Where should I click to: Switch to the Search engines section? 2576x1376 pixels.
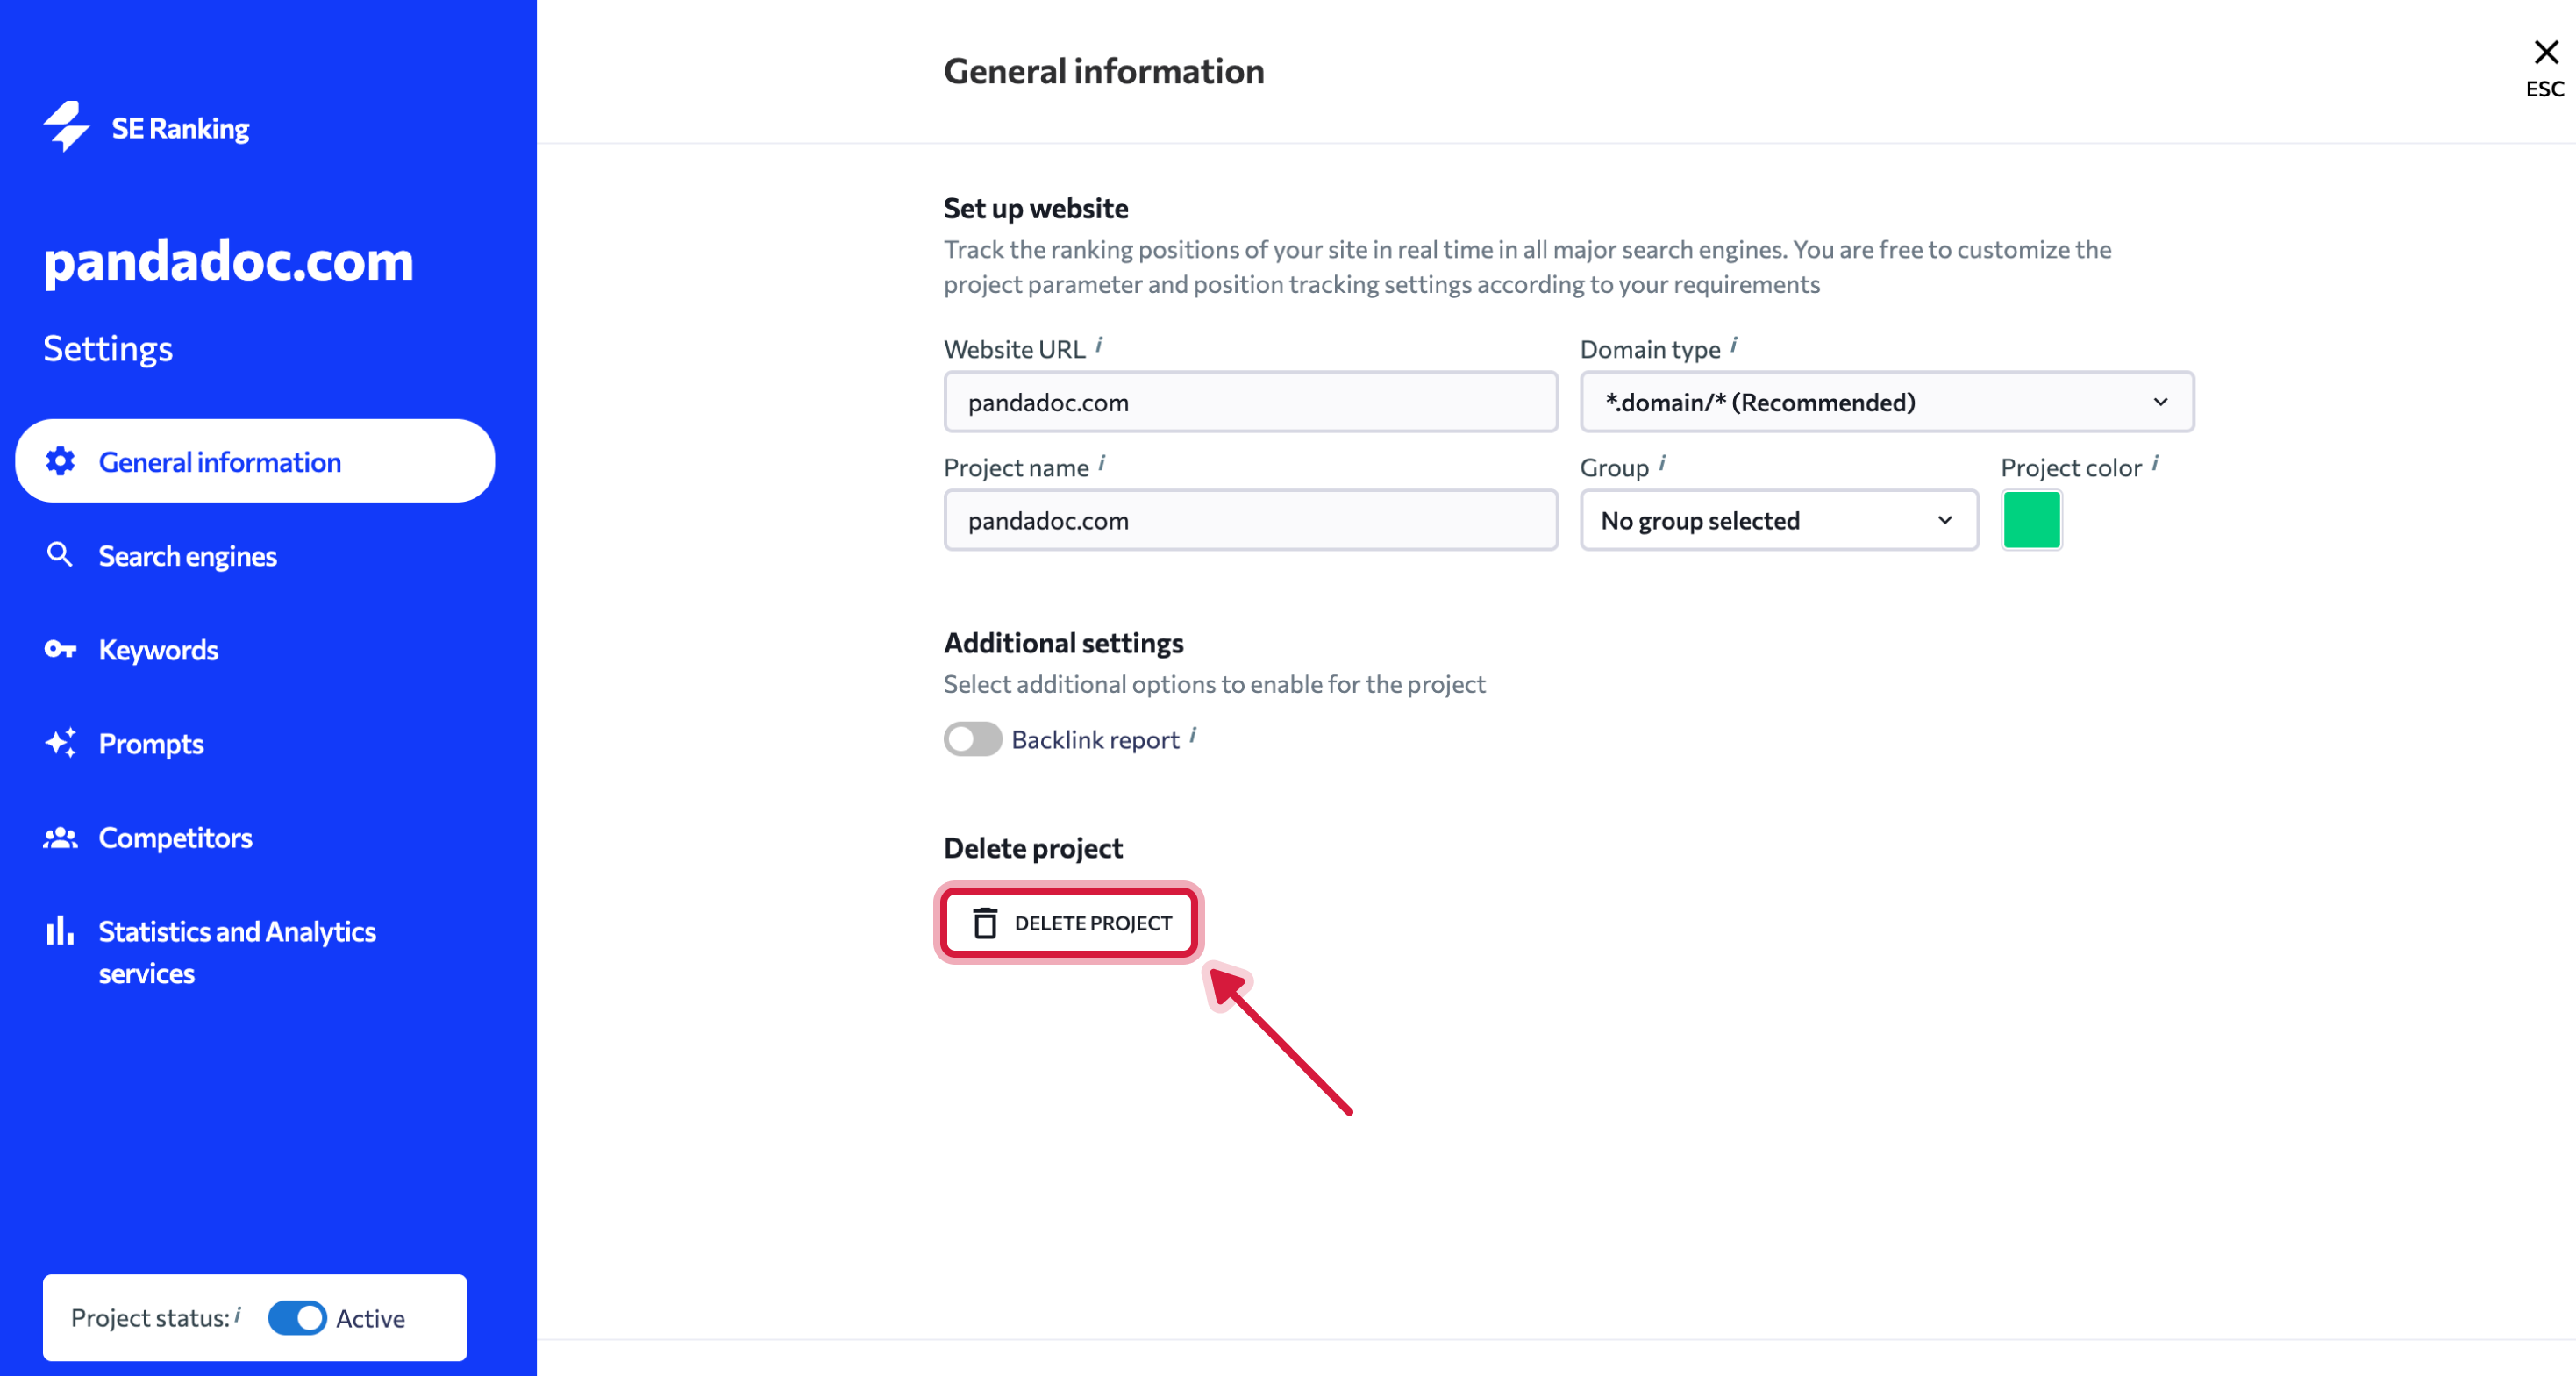coord(187,555)
